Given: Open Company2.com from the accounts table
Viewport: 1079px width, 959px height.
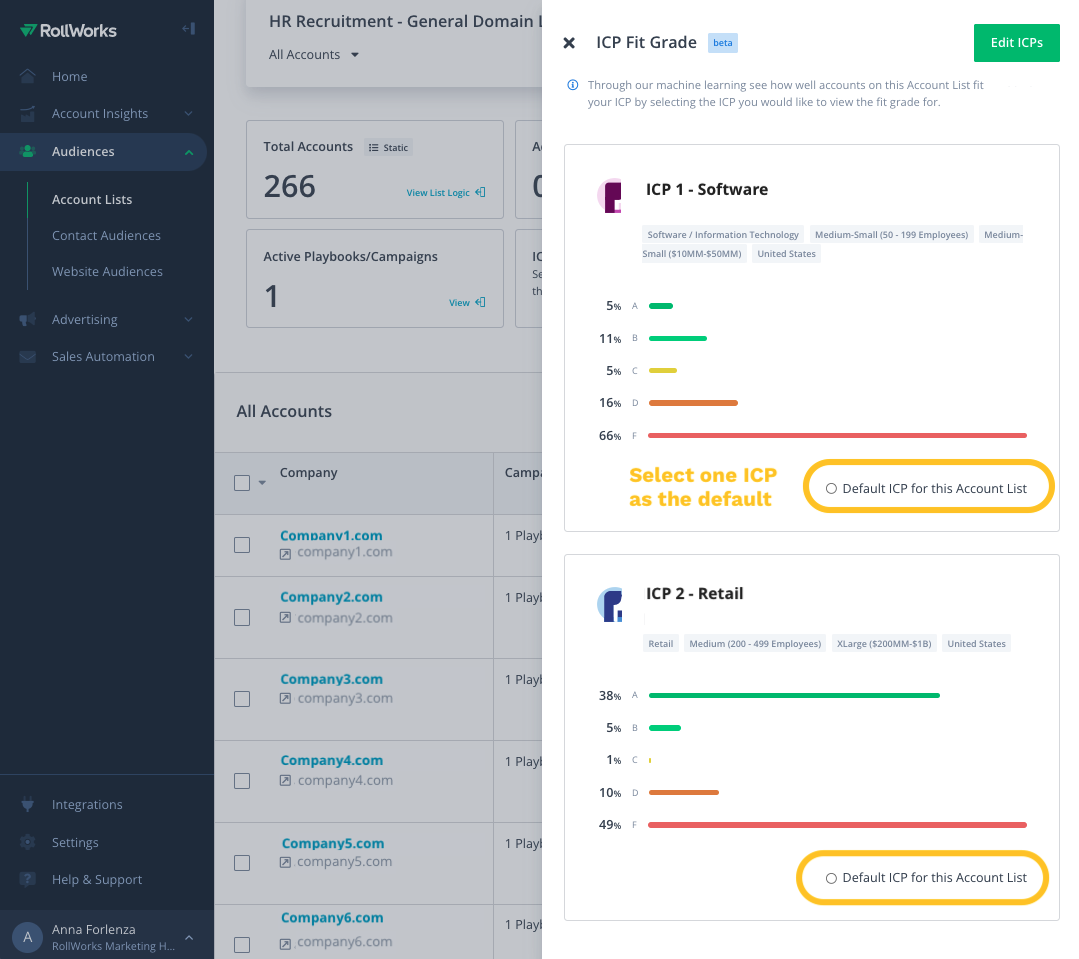Looking at the screenshot, I should click(332, 597).
